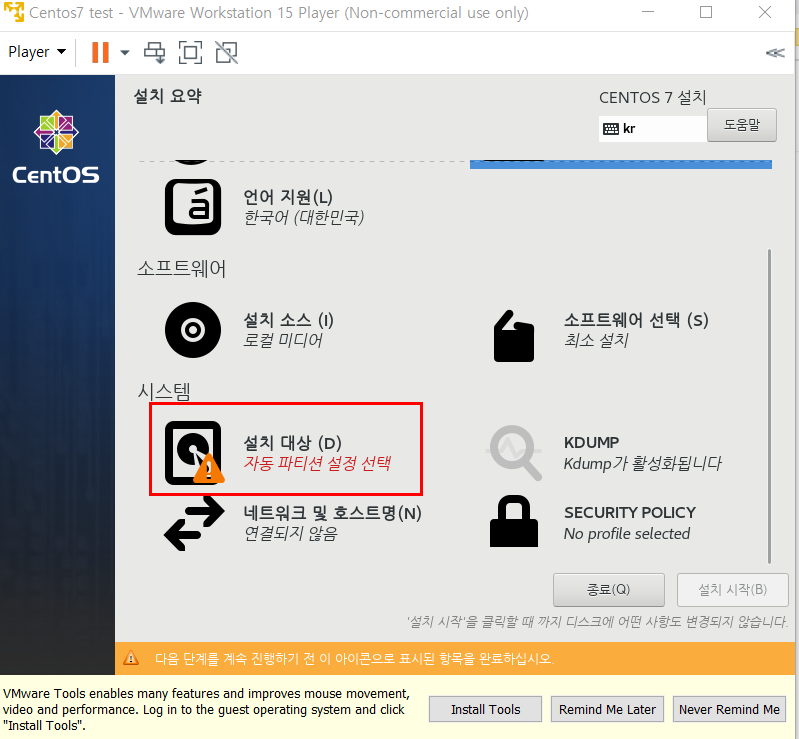
Task: Close the VMware Player window
Action: pos(764,12)
